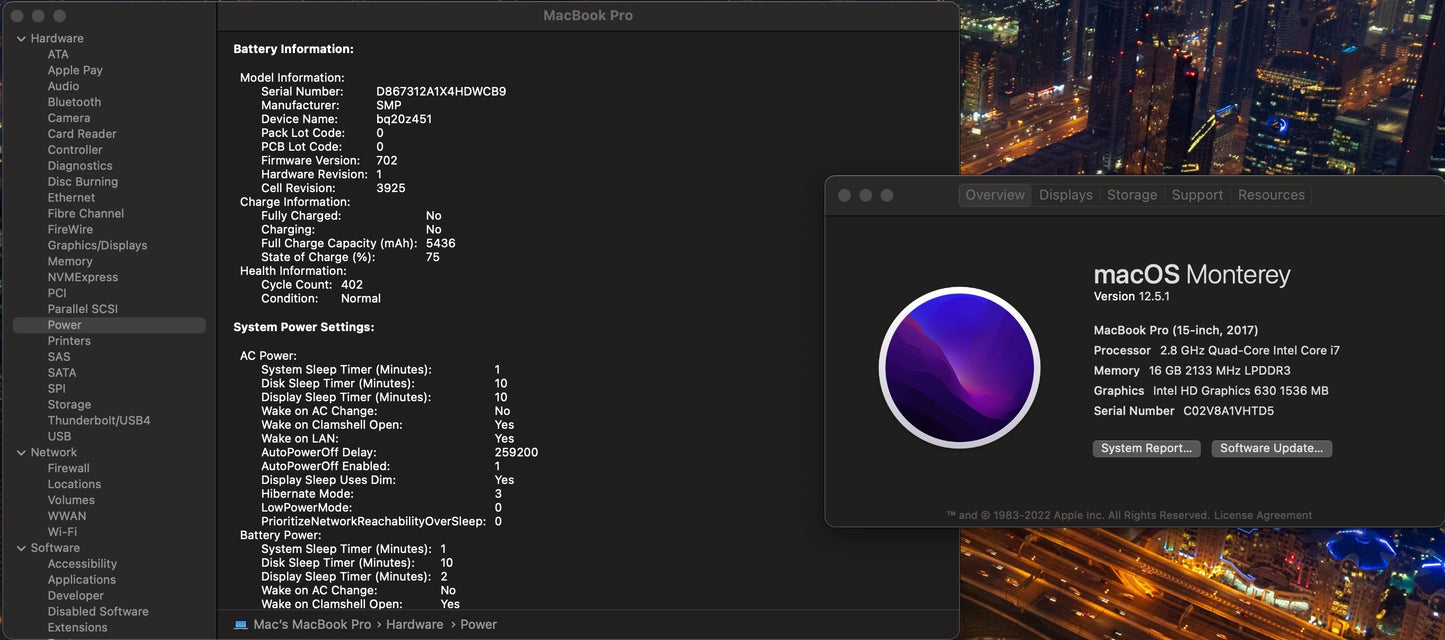Select Wi-Fi under Network
The image size is (1445, 640).
(62, 532)
